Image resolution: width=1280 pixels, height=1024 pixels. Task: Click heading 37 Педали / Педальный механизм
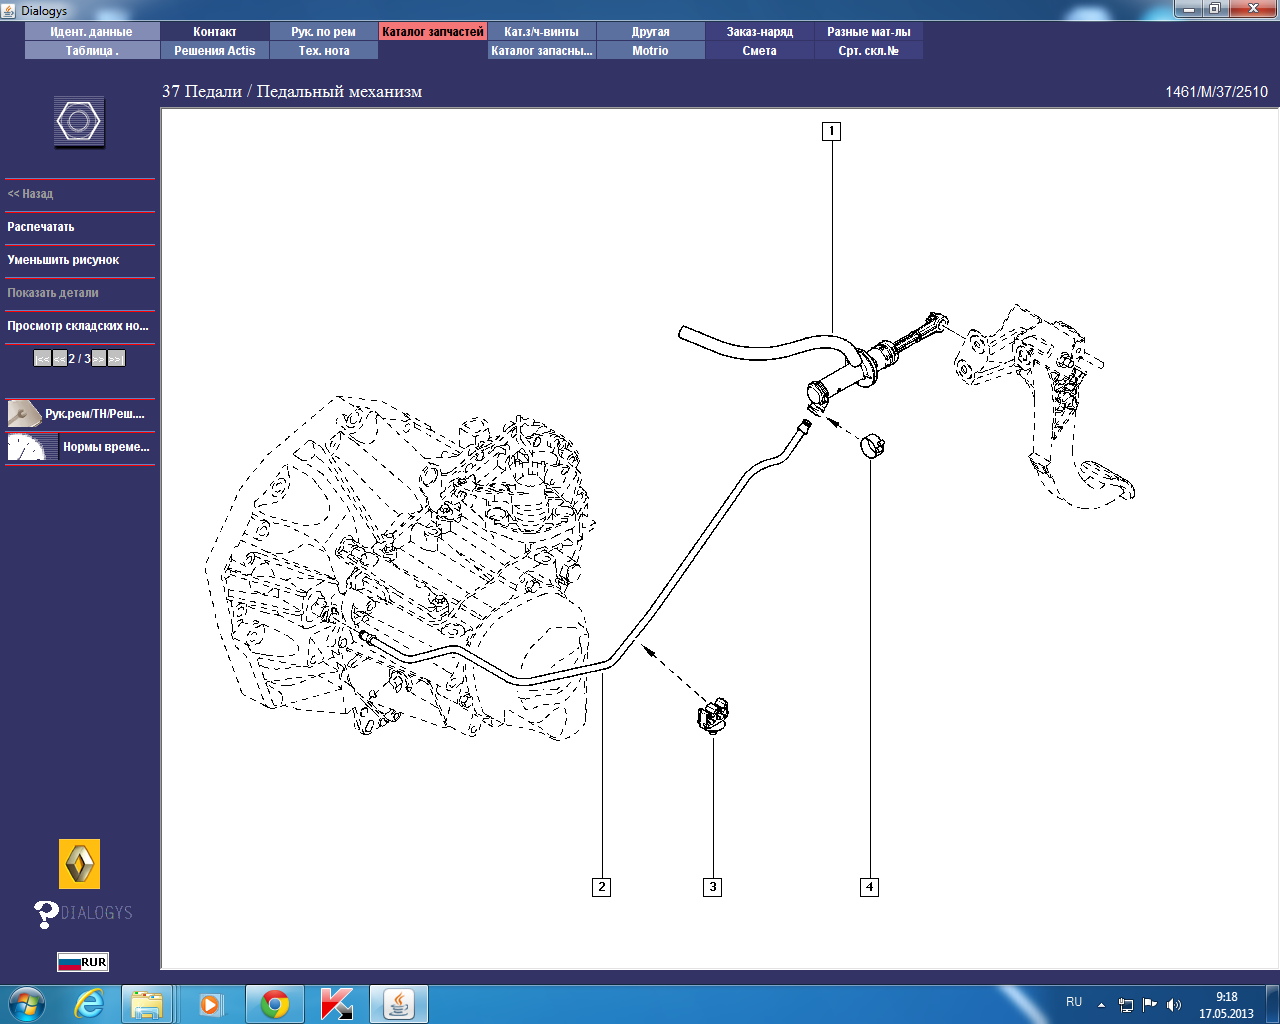click(x=292, y=91)
